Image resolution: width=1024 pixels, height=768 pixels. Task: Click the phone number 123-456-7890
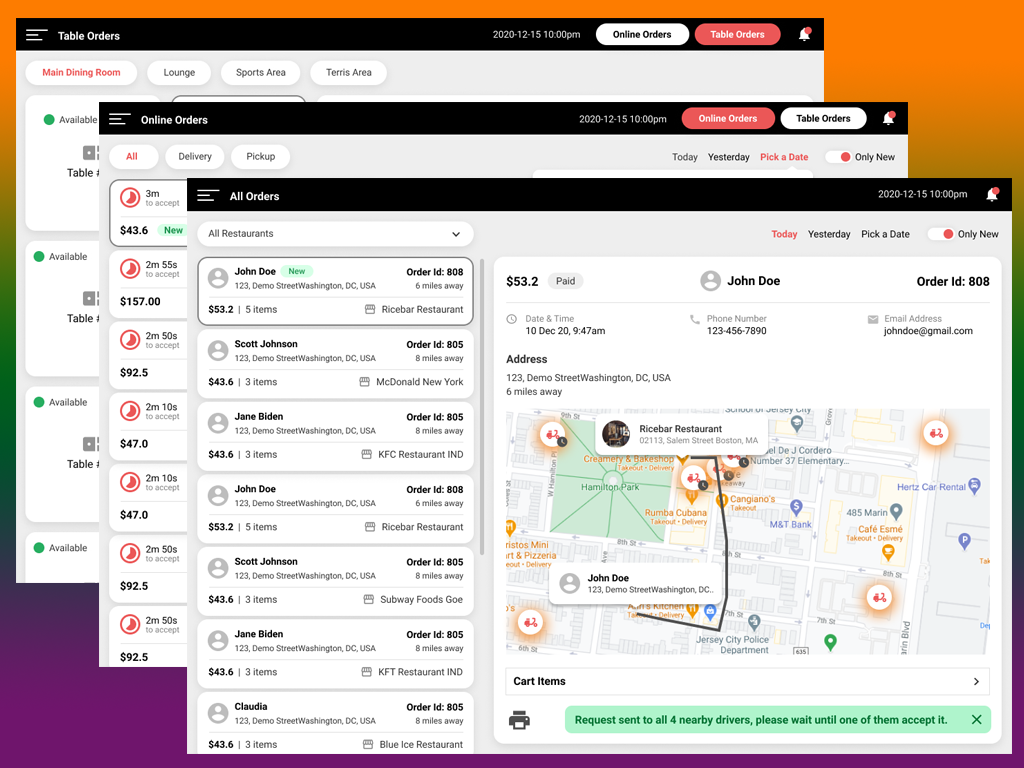click(737, 331)
